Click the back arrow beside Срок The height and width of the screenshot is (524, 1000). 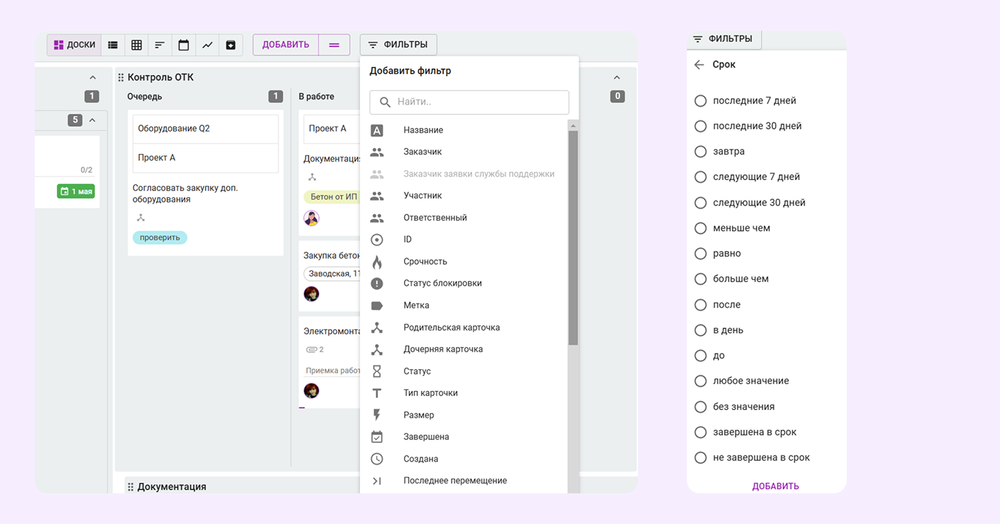click(x=699, y=65)
